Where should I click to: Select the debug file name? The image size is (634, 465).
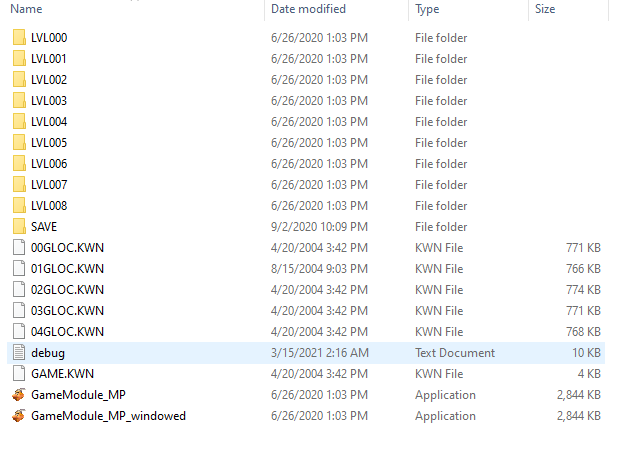(x=48, y=353)
